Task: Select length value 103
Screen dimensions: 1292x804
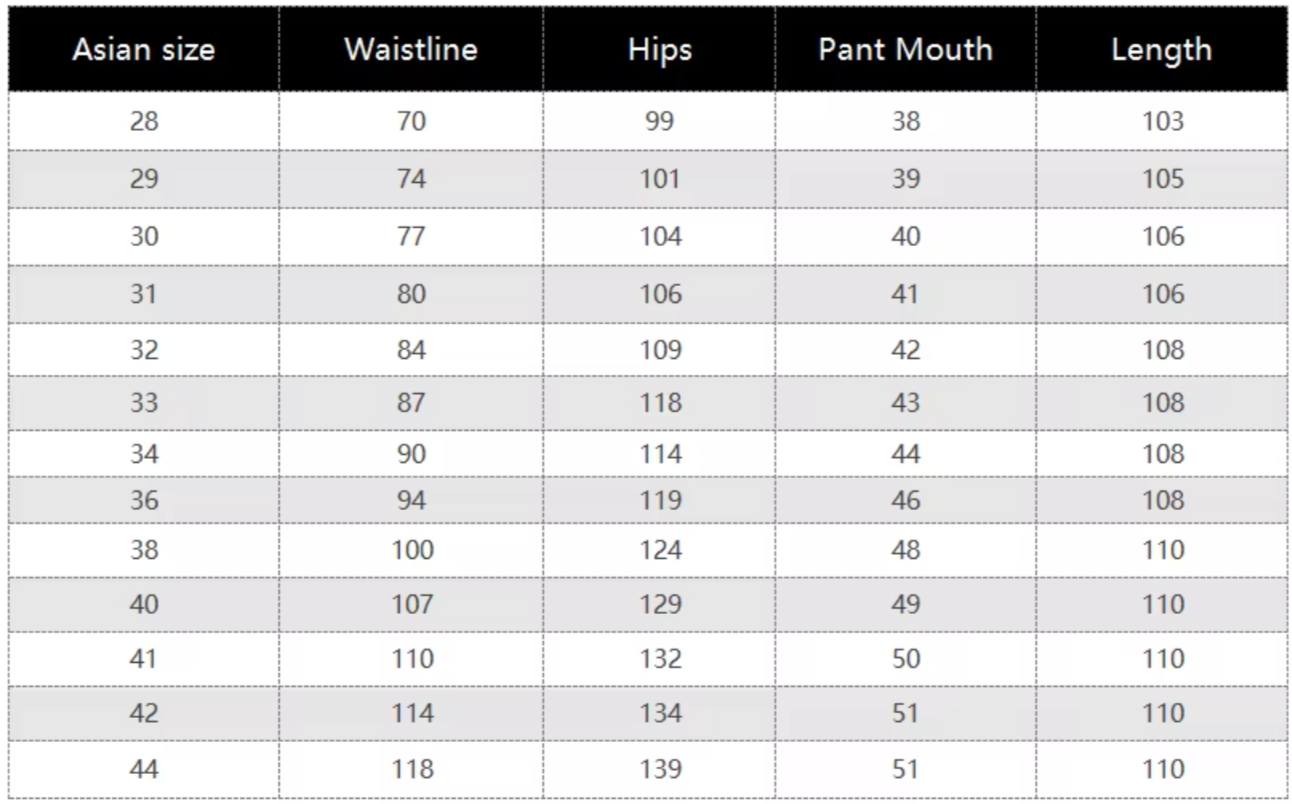Action: pos(1162,121)
